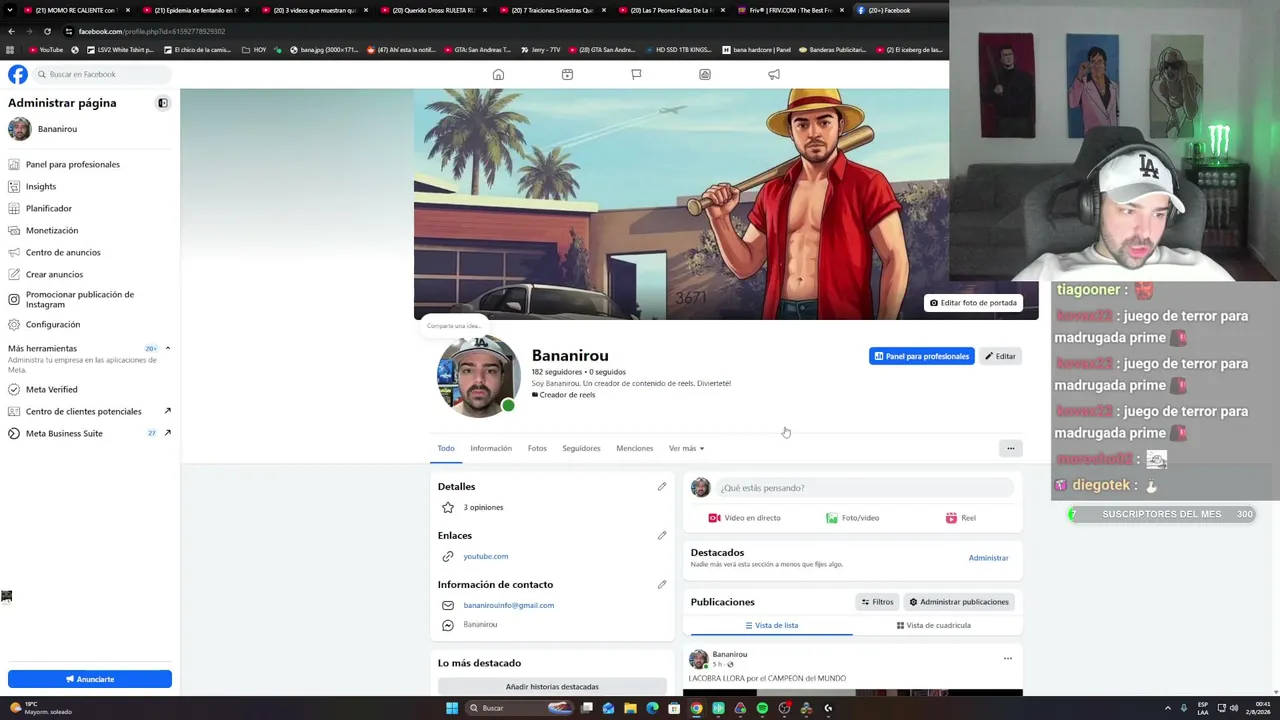
Task: Click Añadir historias destacadas button
Action: pyautogui.click(x=552, y=687)
